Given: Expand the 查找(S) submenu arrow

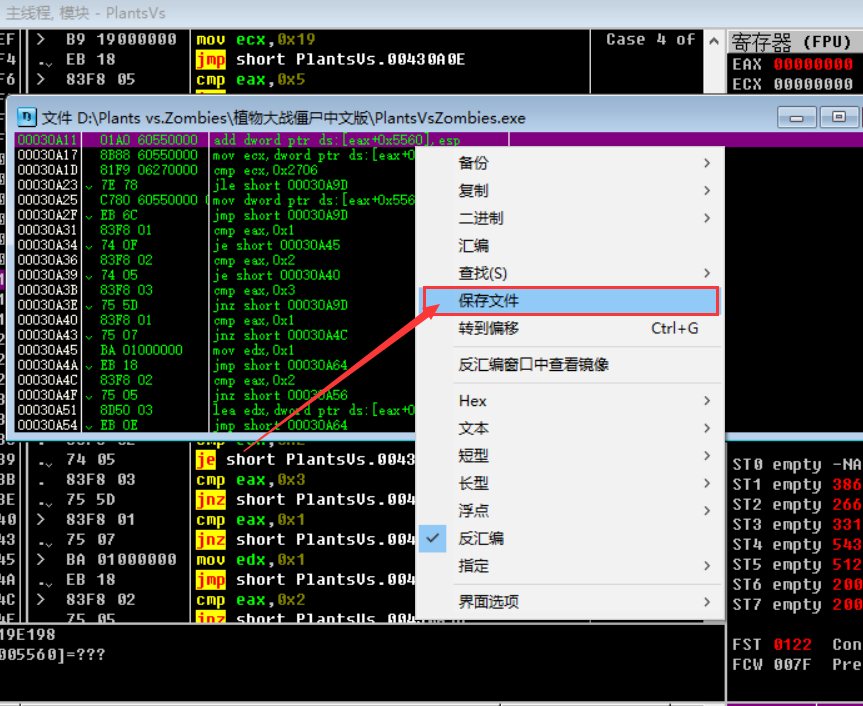Looking at the screenshot, I should tap(707, 273).
